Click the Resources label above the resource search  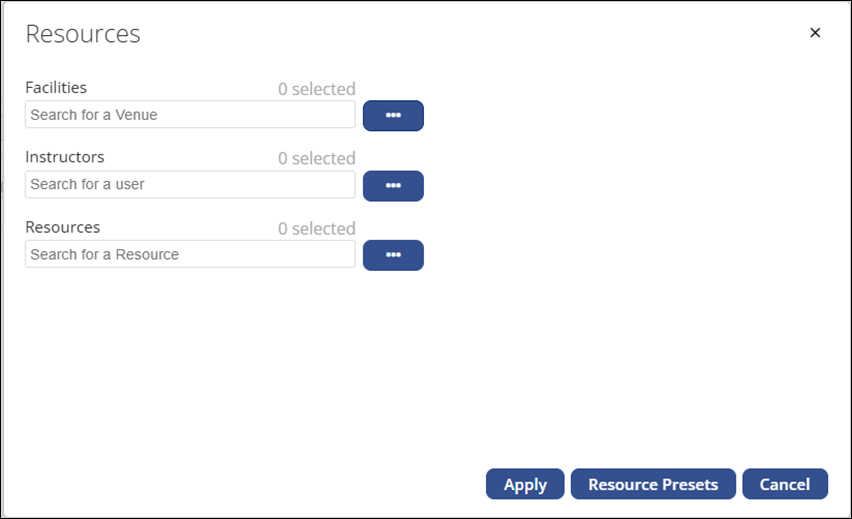point(63,227)
